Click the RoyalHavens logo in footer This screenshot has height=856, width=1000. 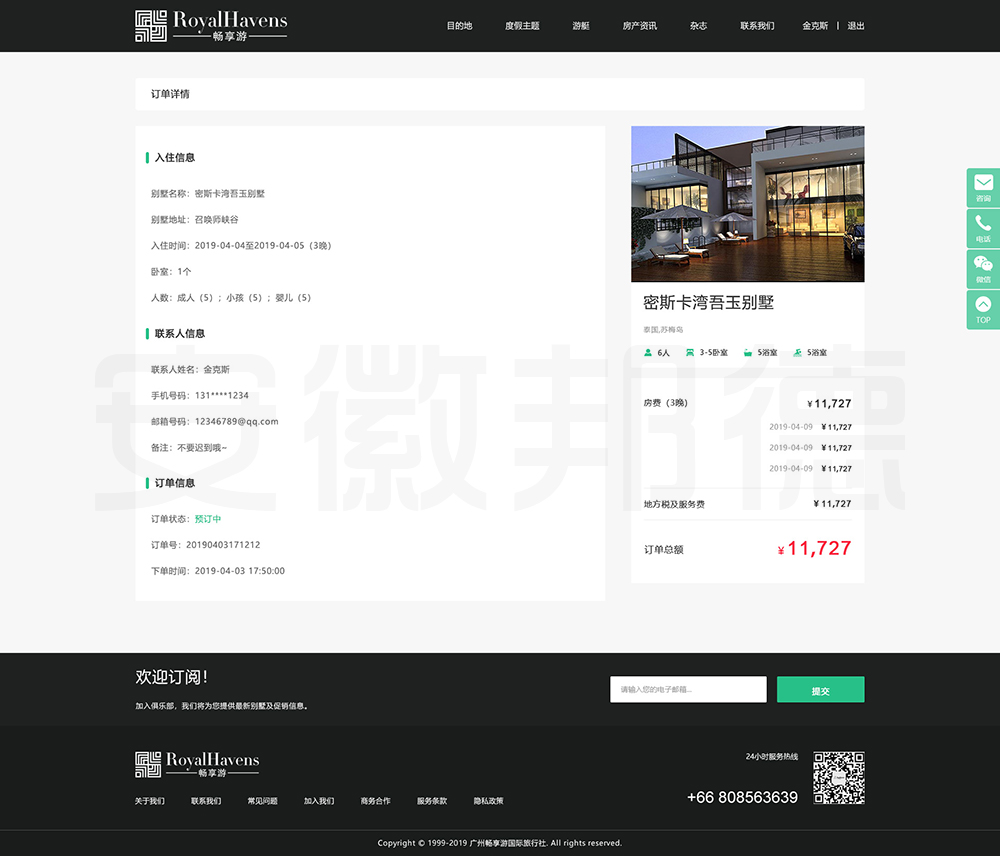click(197, 765)
